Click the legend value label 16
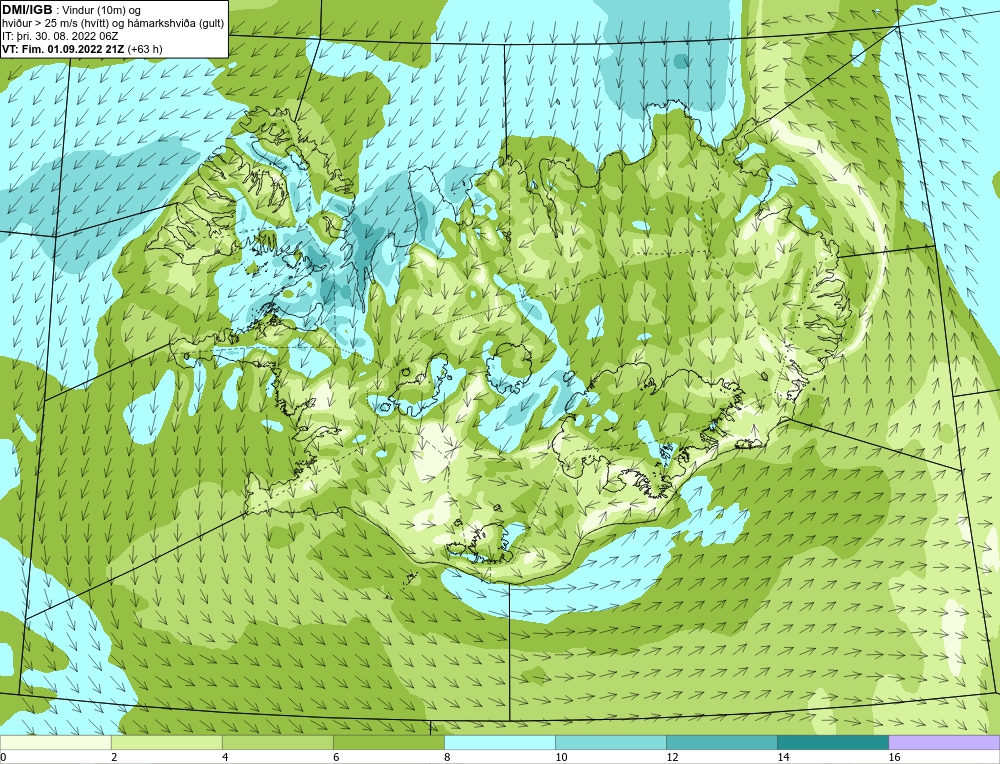This screenshot has height=764, width=1000. click(x=893, y=757)
